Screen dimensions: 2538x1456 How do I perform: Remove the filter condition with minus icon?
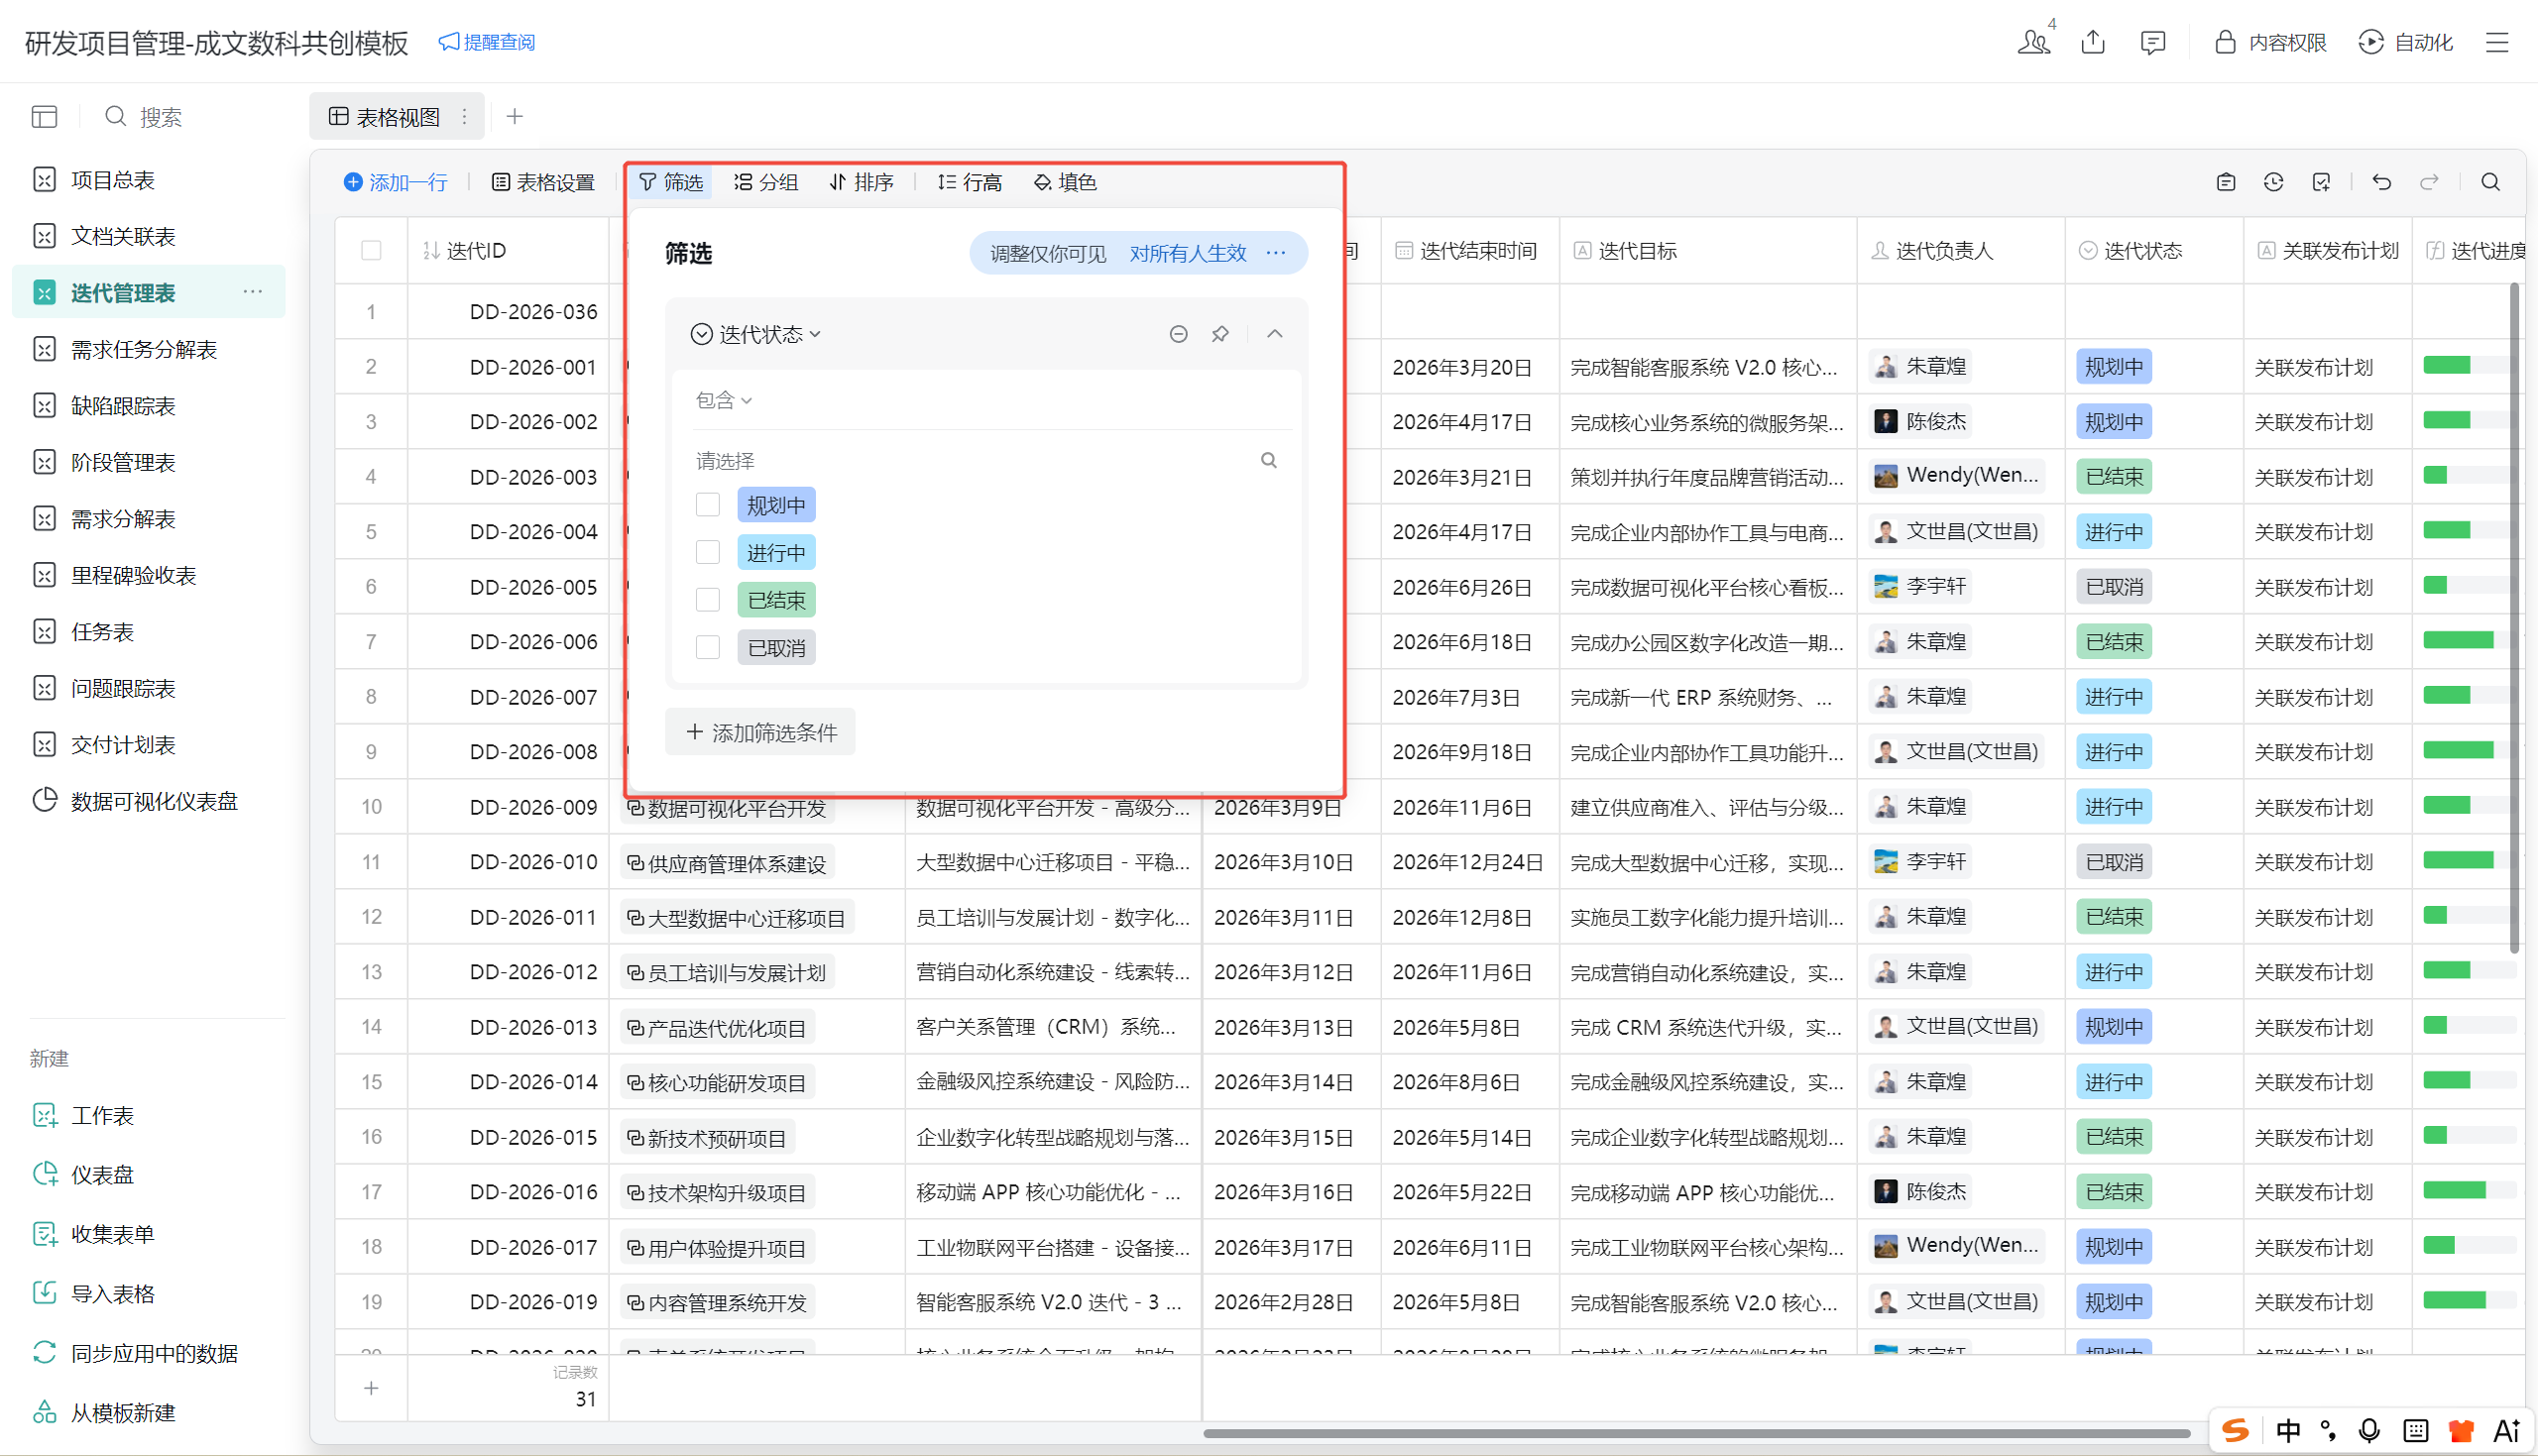(1178, 334)
